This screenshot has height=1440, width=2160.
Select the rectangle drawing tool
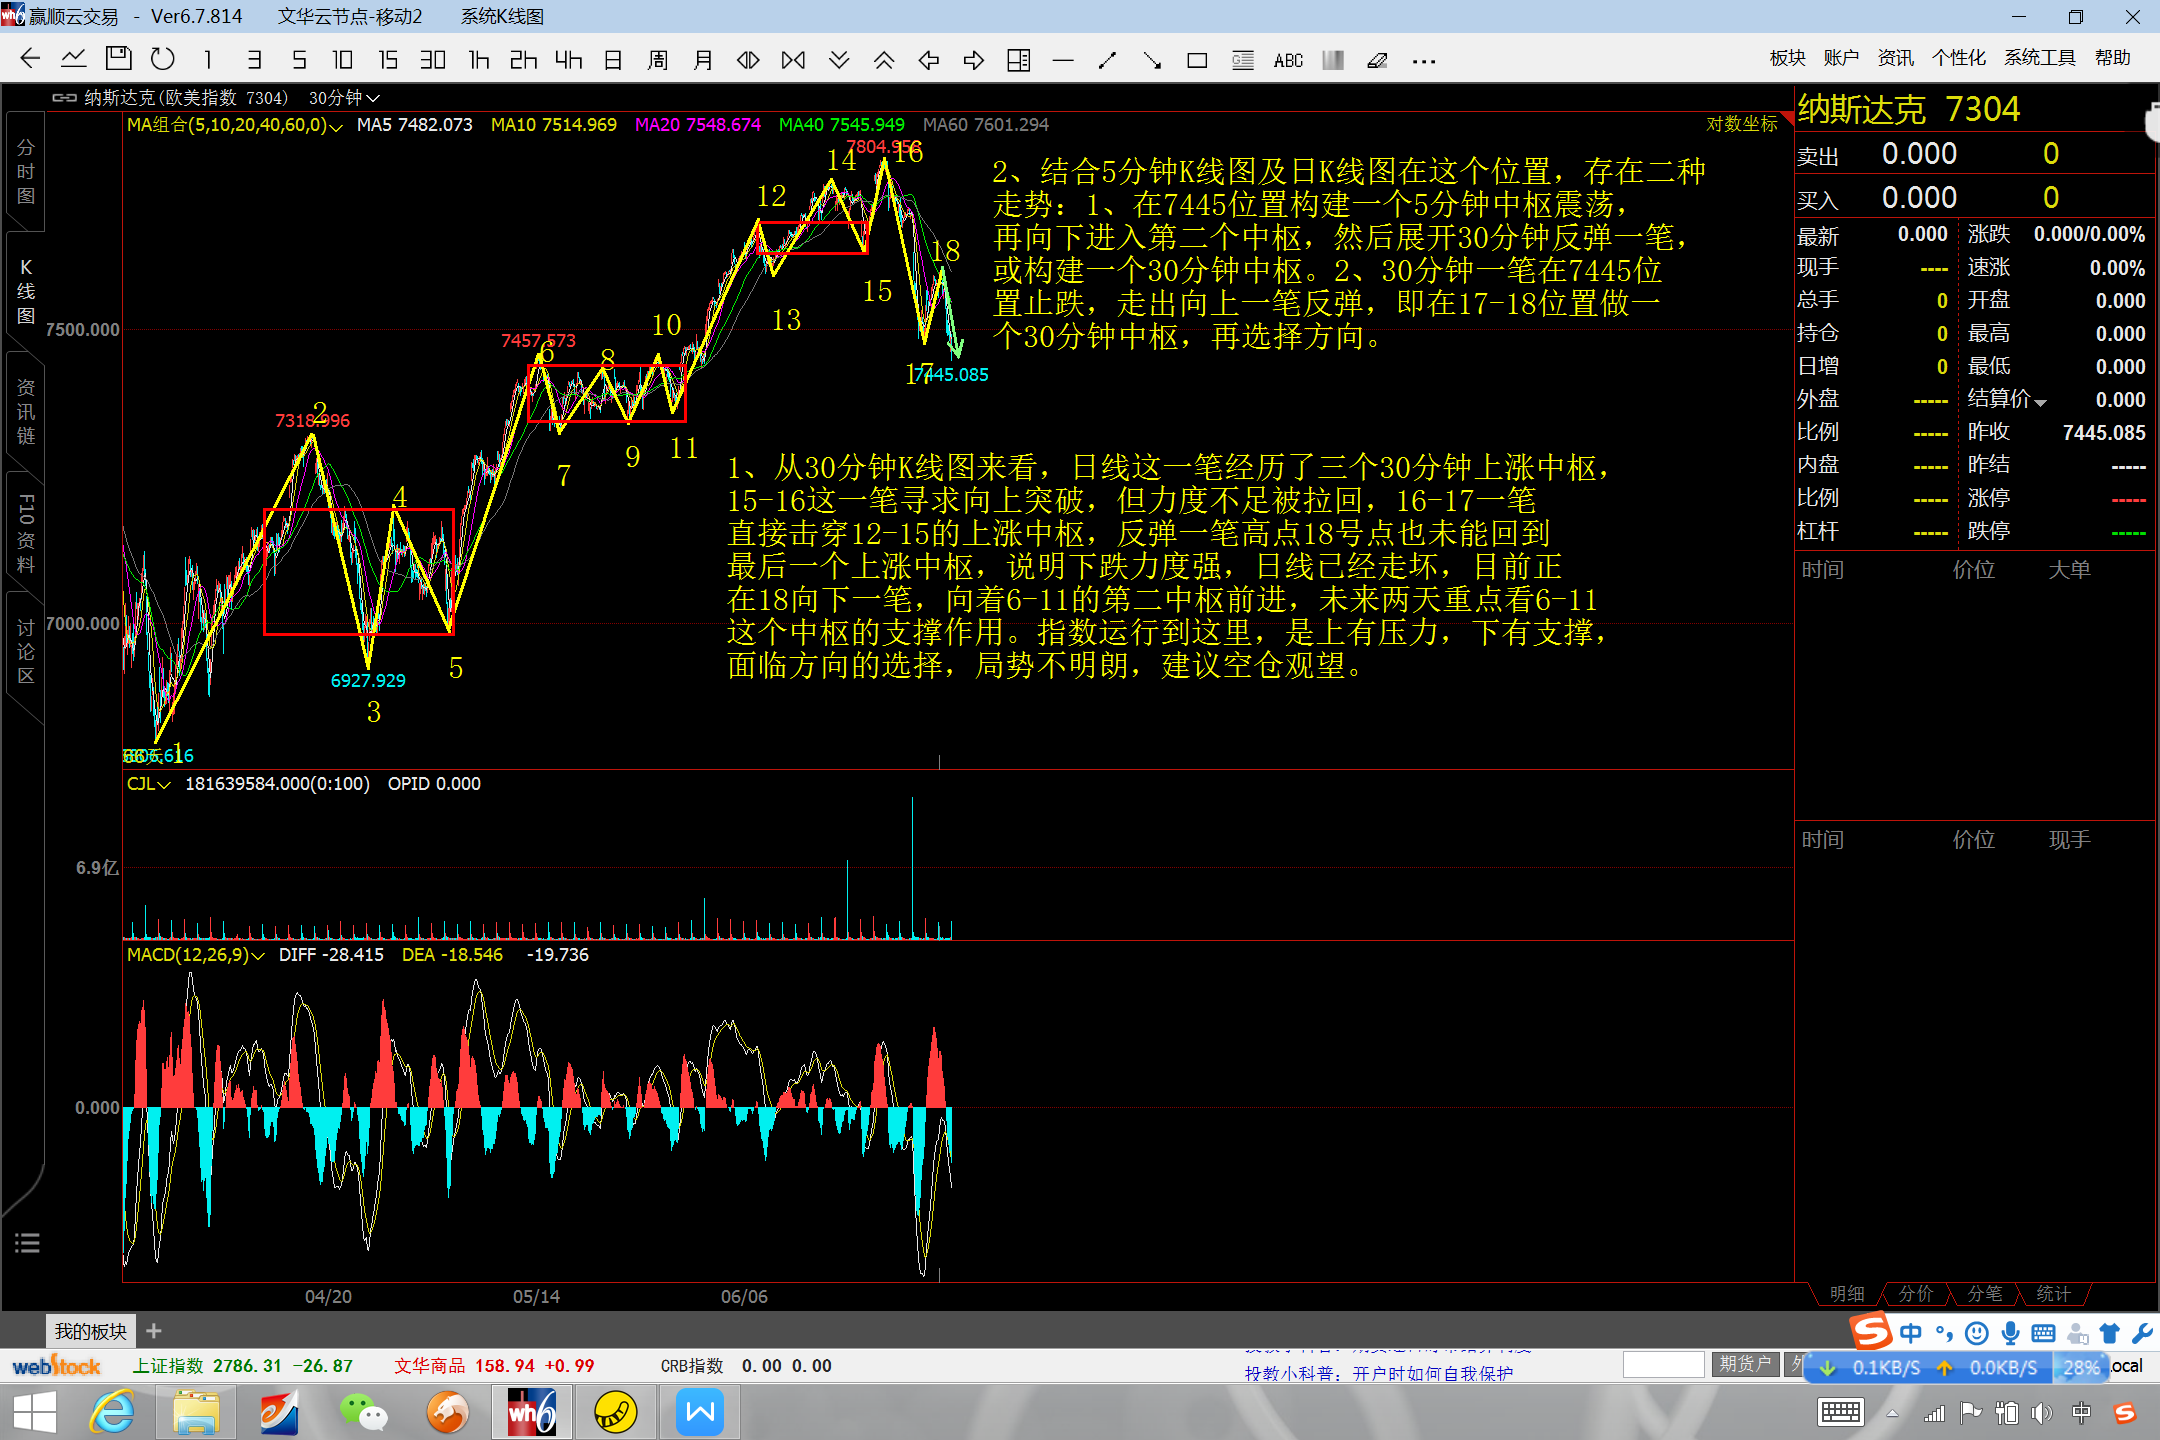[1197, 61]
